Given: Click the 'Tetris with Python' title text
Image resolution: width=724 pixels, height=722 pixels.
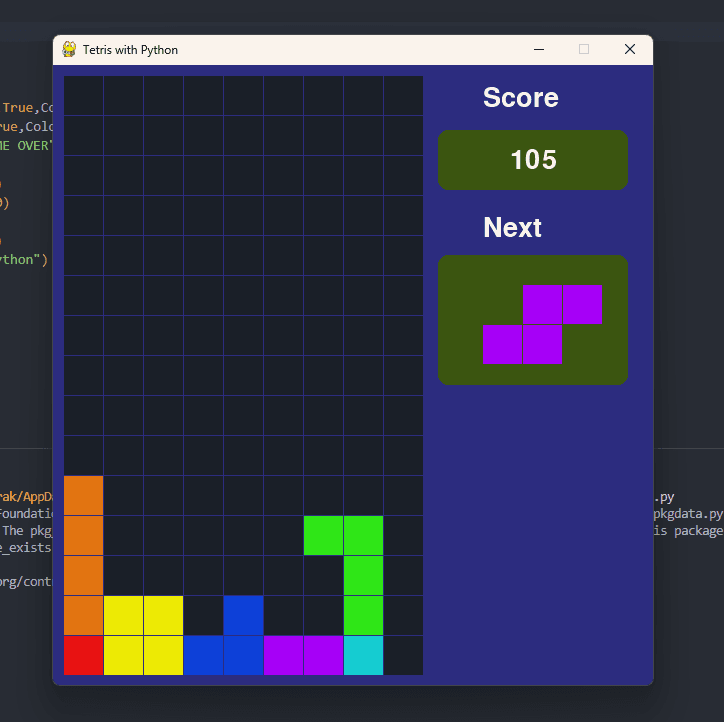Looking at the screenshot, I should coord(130,50).
